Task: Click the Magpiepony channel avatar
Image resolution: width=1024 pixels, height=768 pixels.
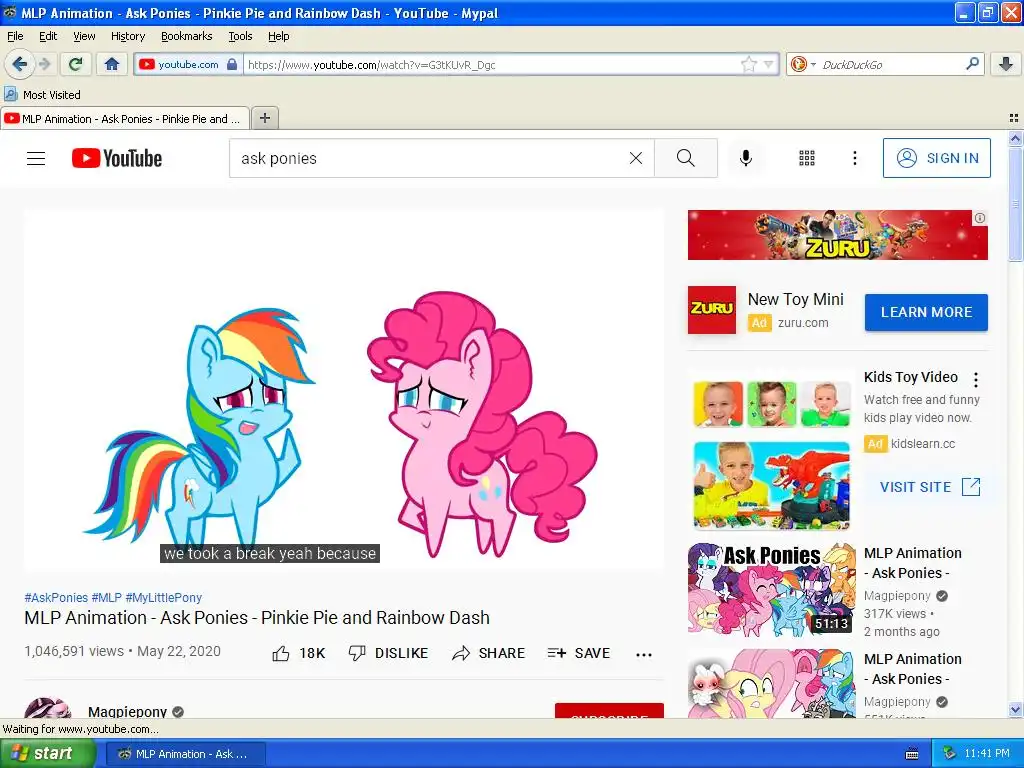Action: tap(48, 709)
